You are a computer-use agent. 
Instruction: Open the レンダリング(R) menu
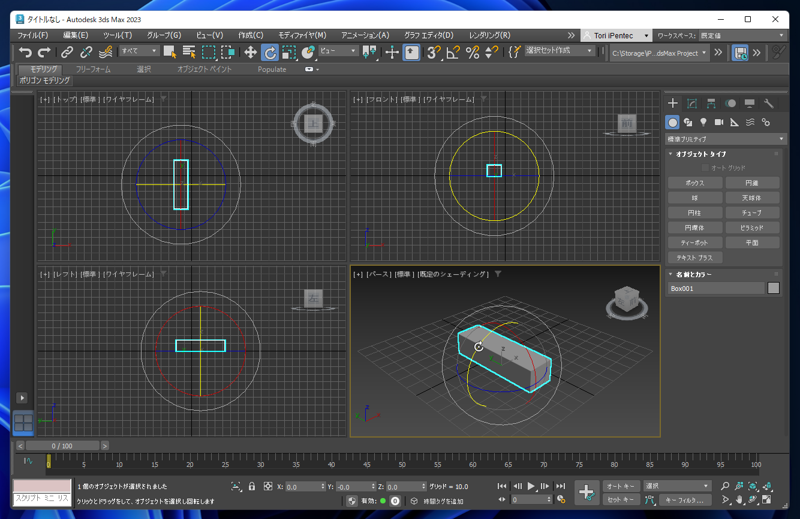[x=489, y=35]
